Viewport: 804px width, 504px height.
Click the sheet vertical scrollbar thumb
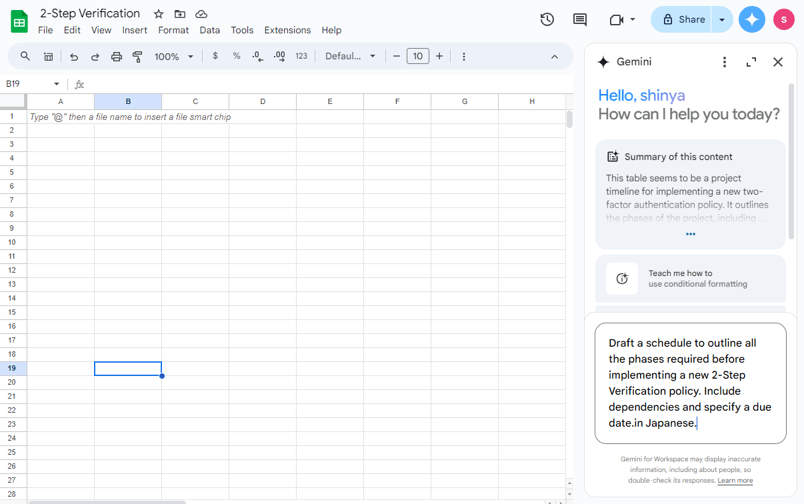pos(569,119)
